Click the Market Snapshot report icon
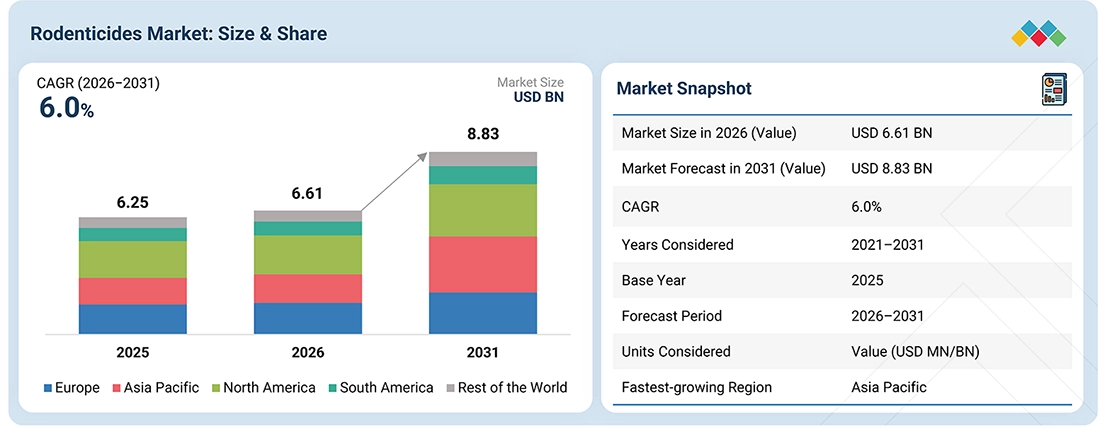1100x429 pixels. (x=1054, y=90)
